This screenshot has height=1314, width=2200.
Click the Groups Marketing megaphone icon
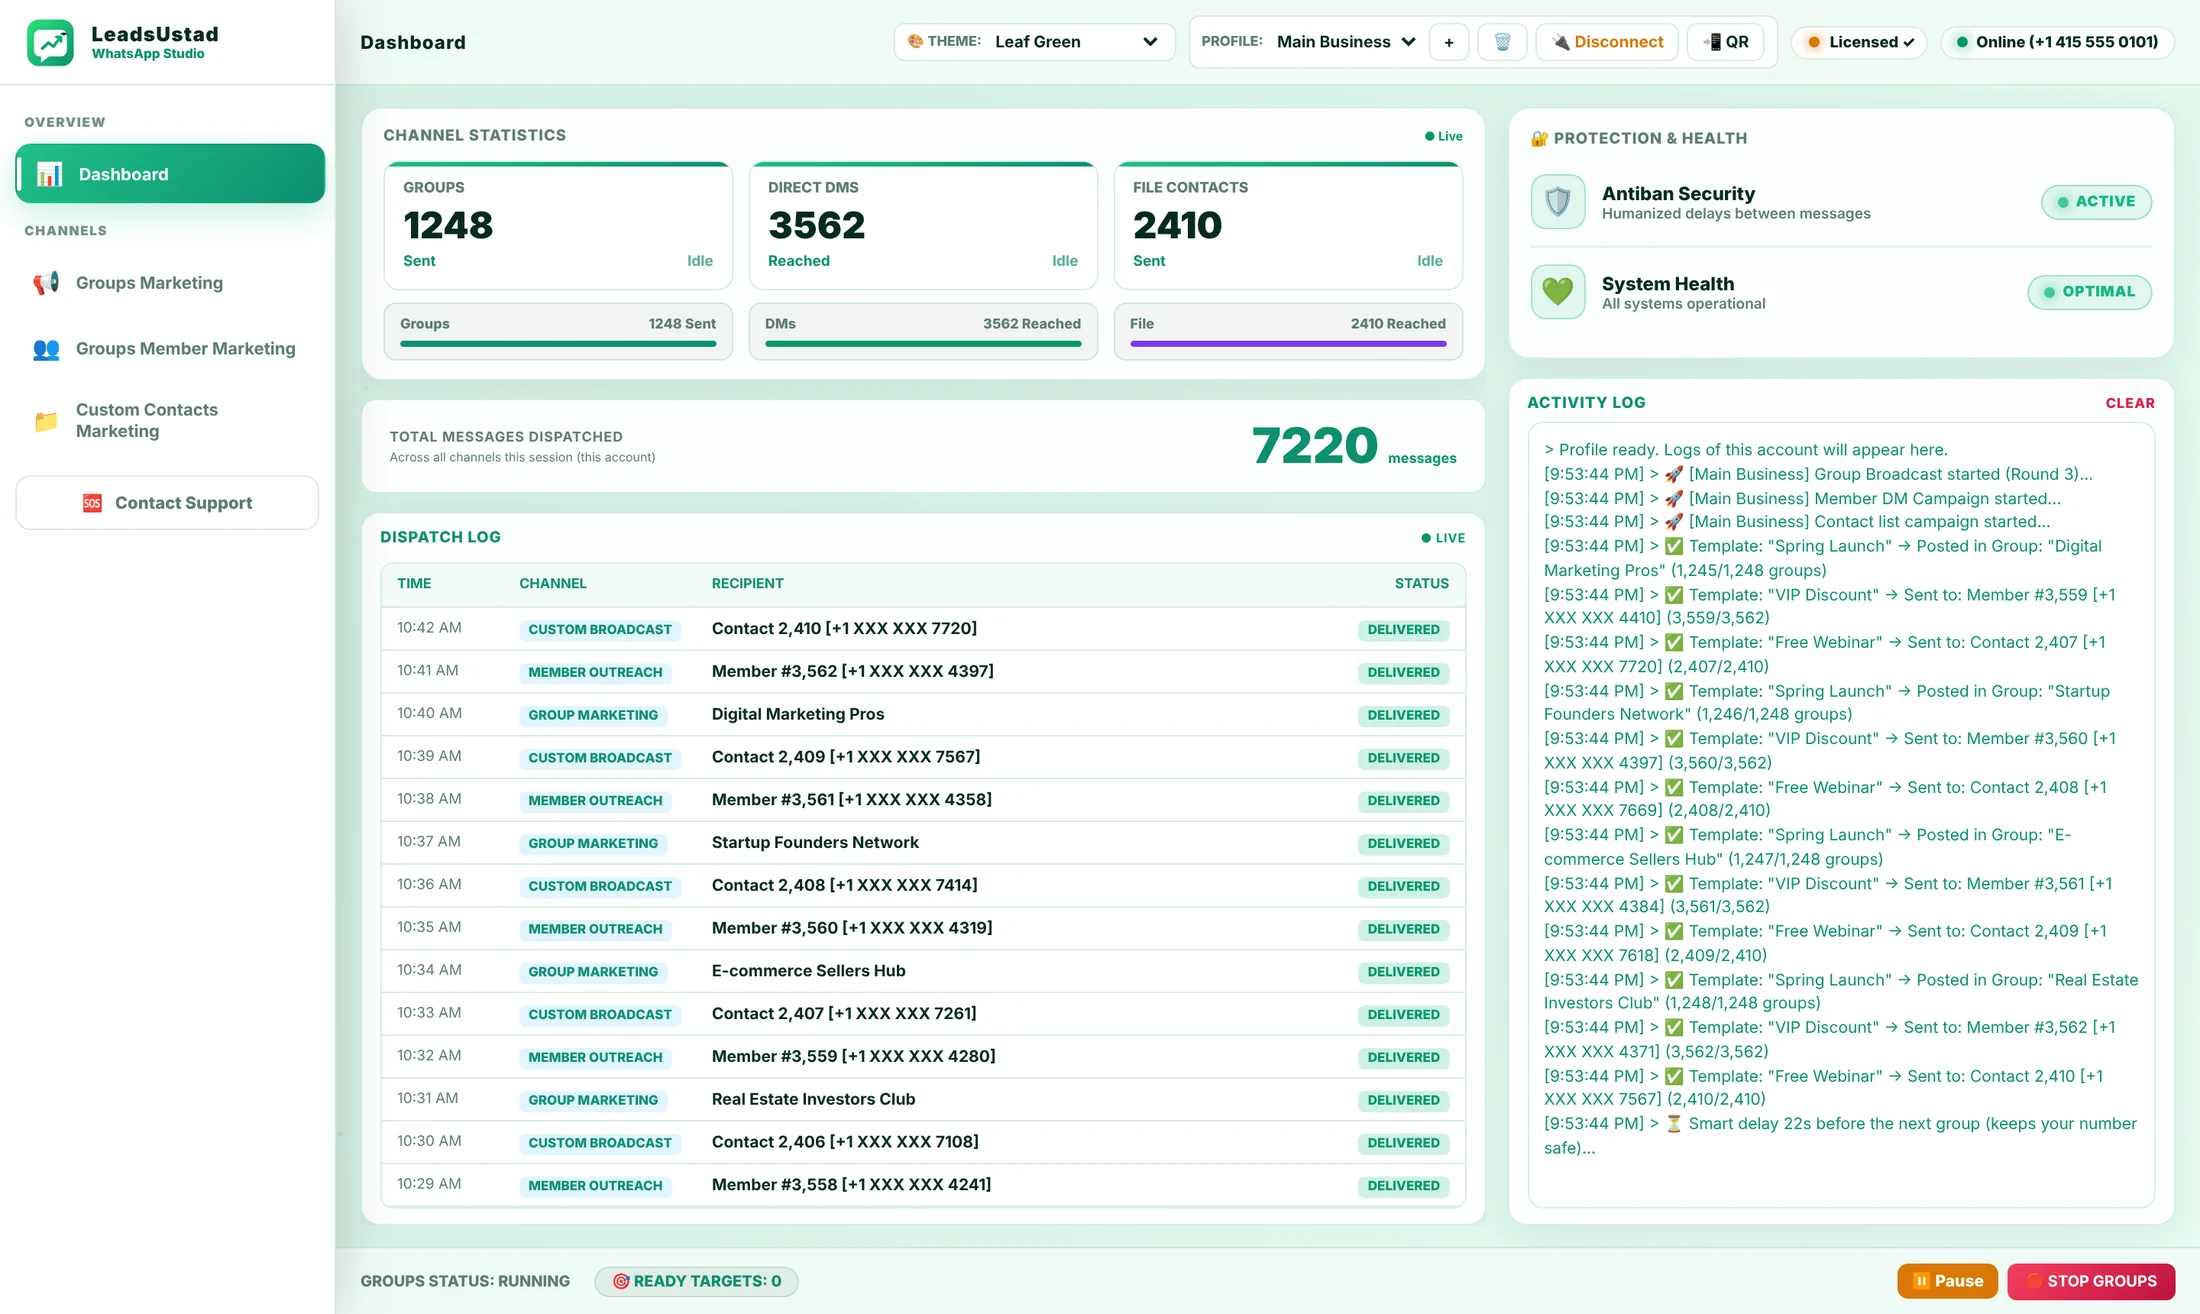(46, 283)
